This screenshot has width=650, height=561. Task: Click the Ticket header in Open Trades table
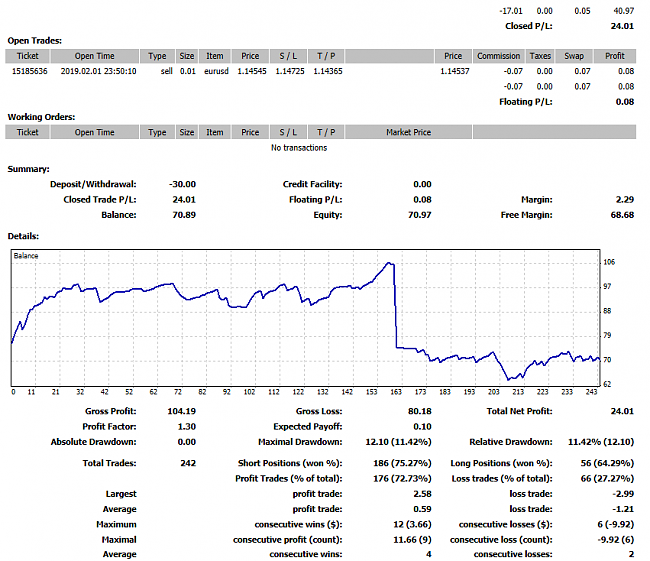[x=27, y=56]
